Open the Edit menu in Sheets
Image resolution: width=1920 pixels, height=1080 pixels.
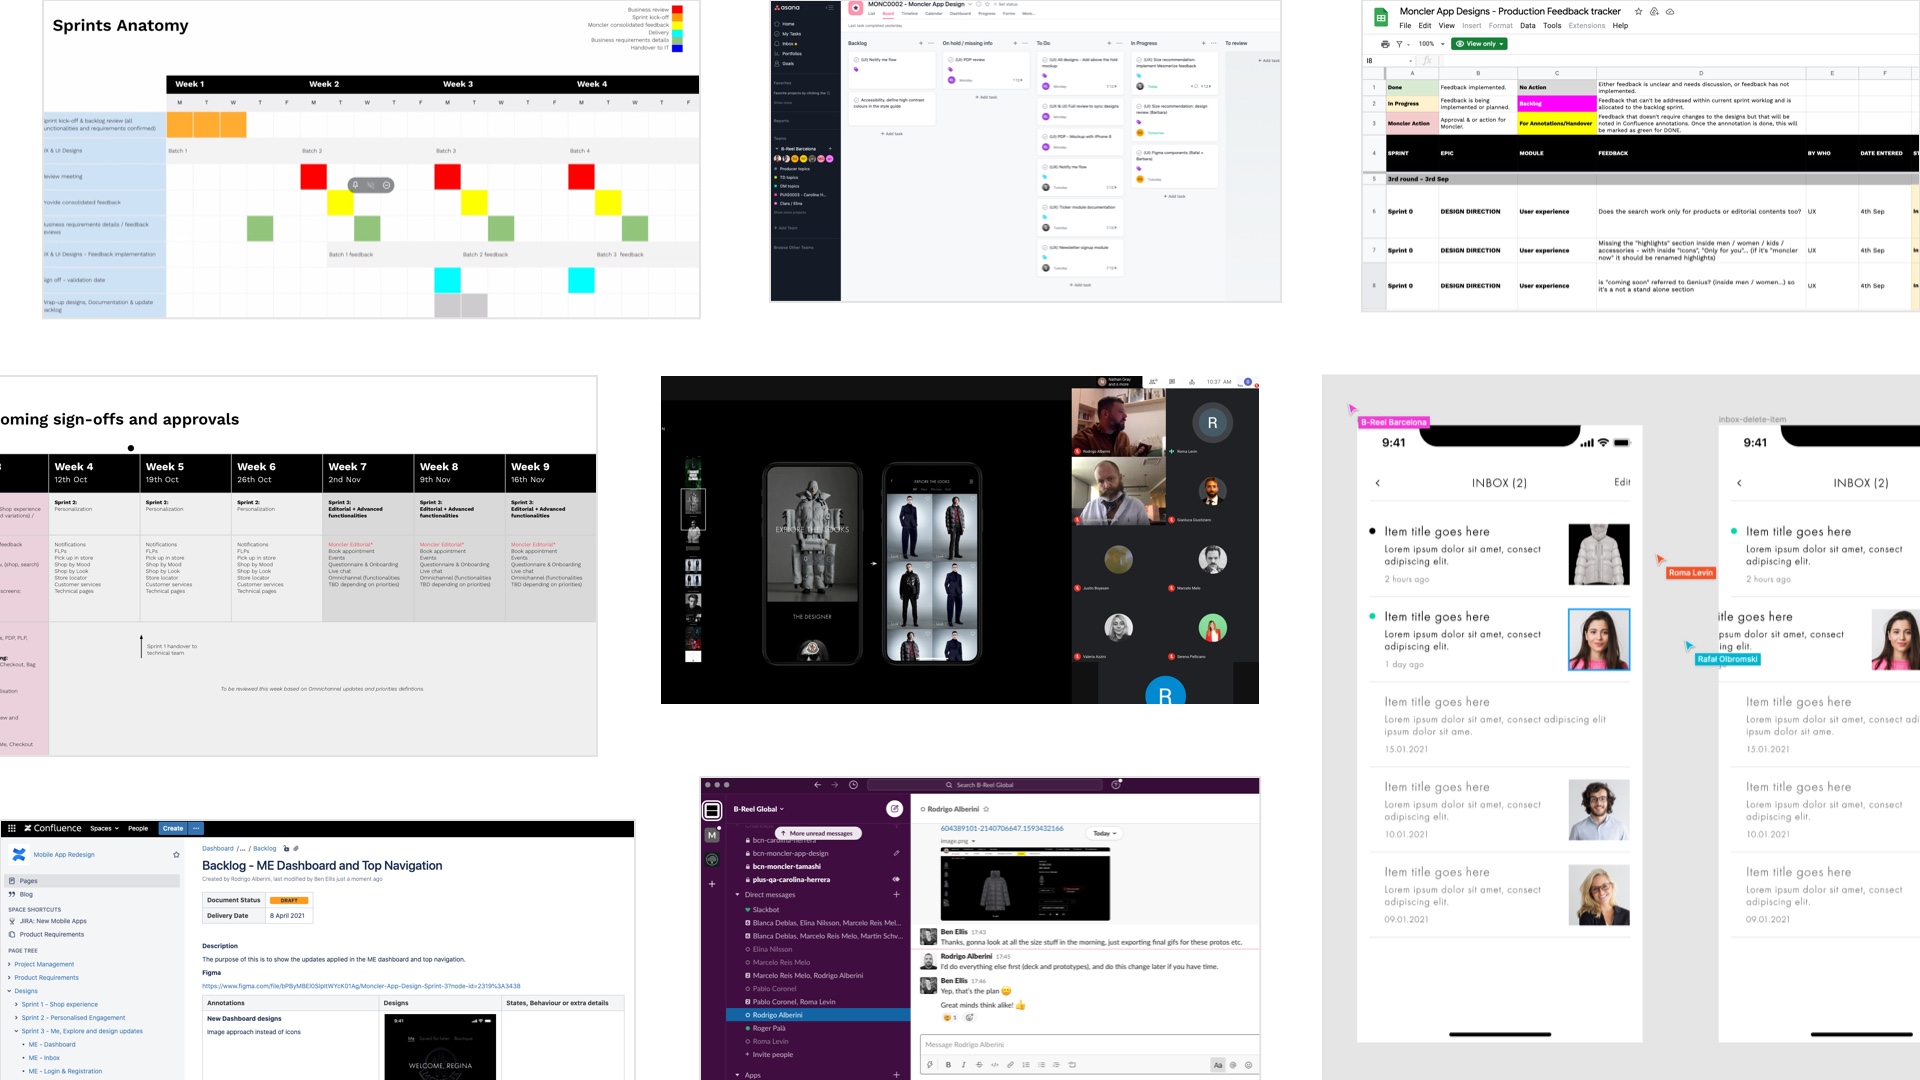pos(1425,26)
